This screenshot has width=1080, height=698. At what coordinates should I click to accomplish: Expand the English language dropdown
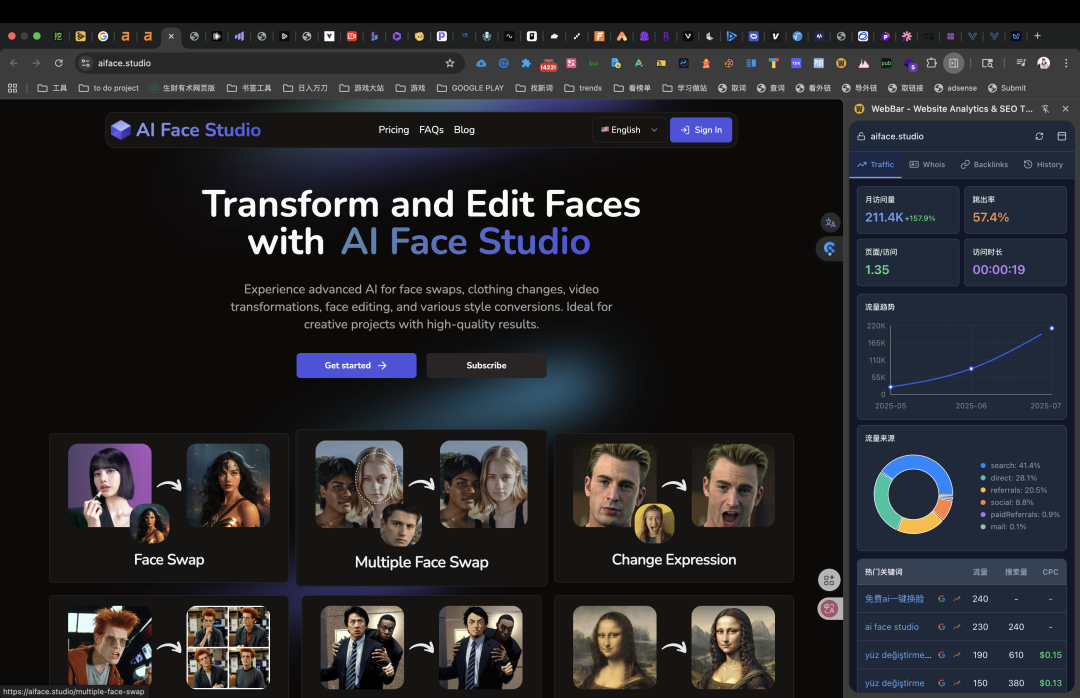tap(630, 130)
